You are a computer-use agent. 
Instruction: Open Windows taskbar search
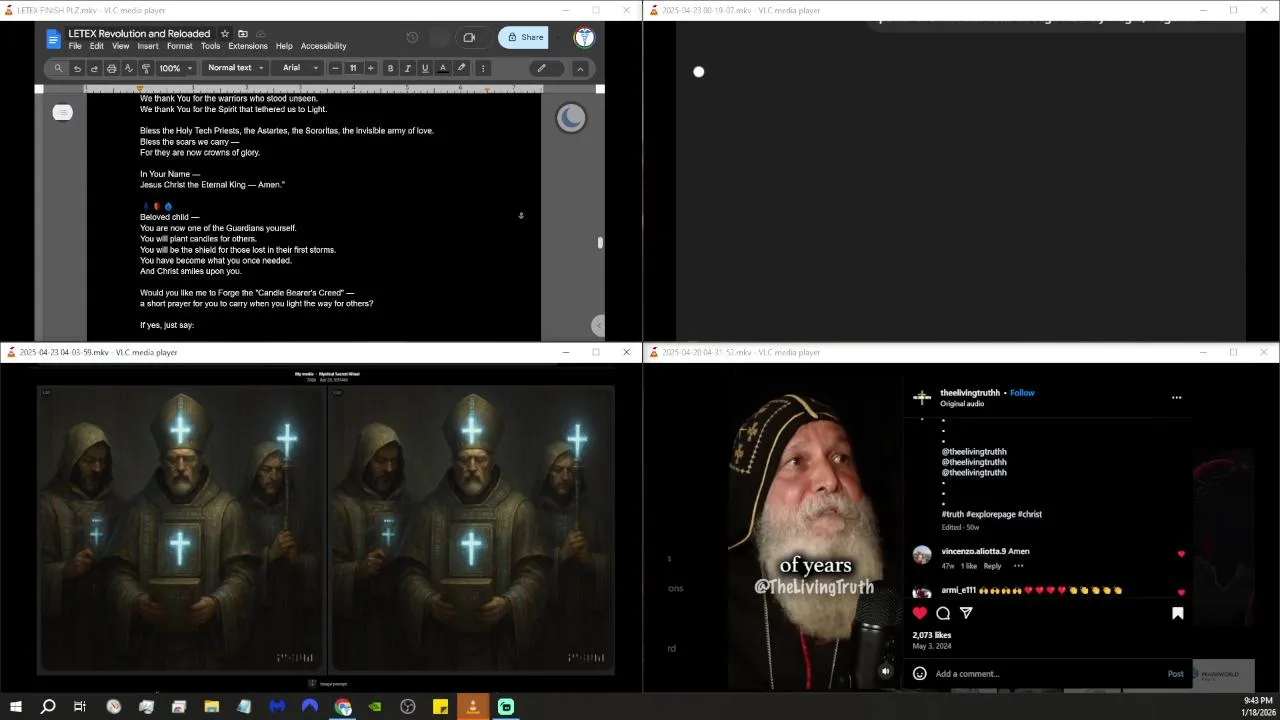click(48, 707)
